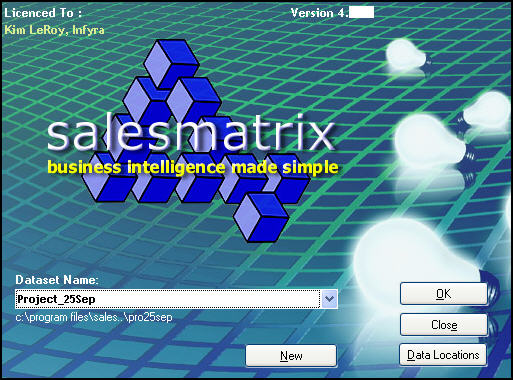
Task: Click the business intelligence made simple tagline
Action: point(193,168)
